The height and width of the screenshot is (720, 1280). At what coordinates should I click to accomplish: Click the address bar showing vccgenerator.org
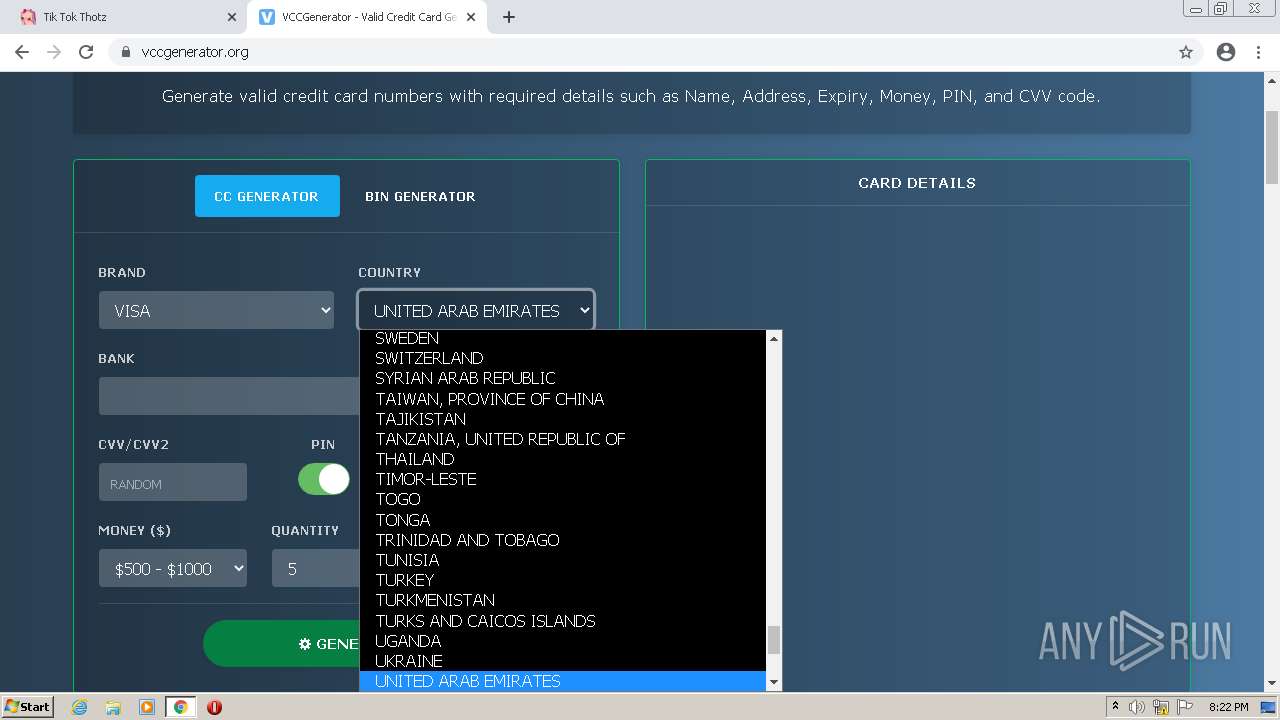[x=640, y=52]
